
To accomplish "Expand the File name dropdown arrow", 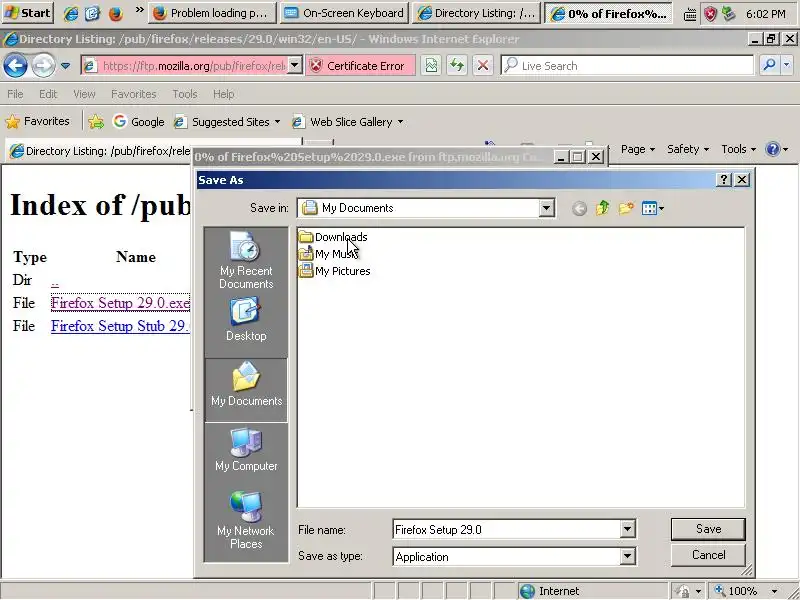I will [x=628, y=530].
